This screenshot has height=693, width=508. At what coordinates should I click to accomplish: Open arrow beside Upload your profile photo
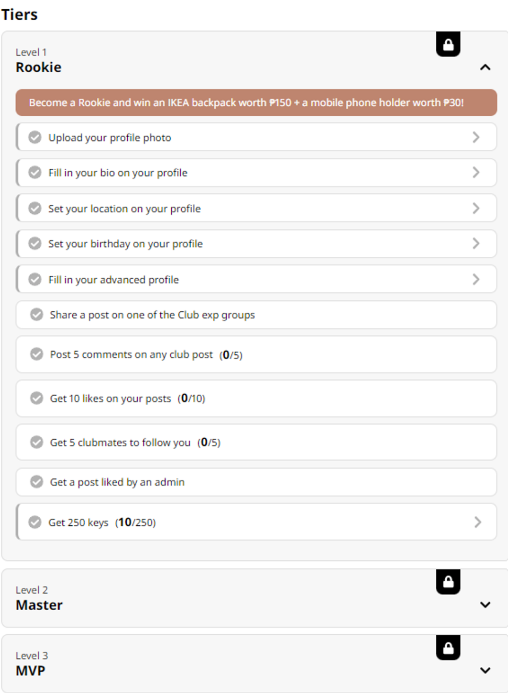point(476,137)
